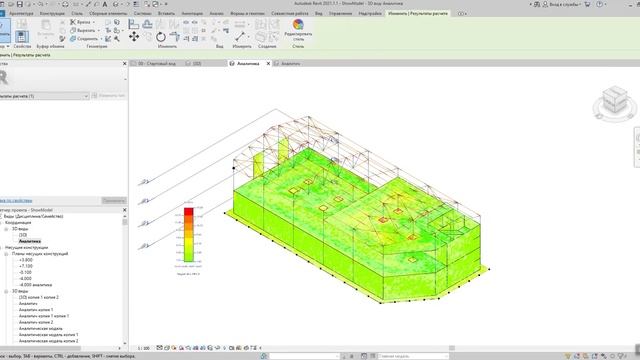Click the ViewCube in the 3D view
Screen dimensions: 640x360
[x=615, y=101]
